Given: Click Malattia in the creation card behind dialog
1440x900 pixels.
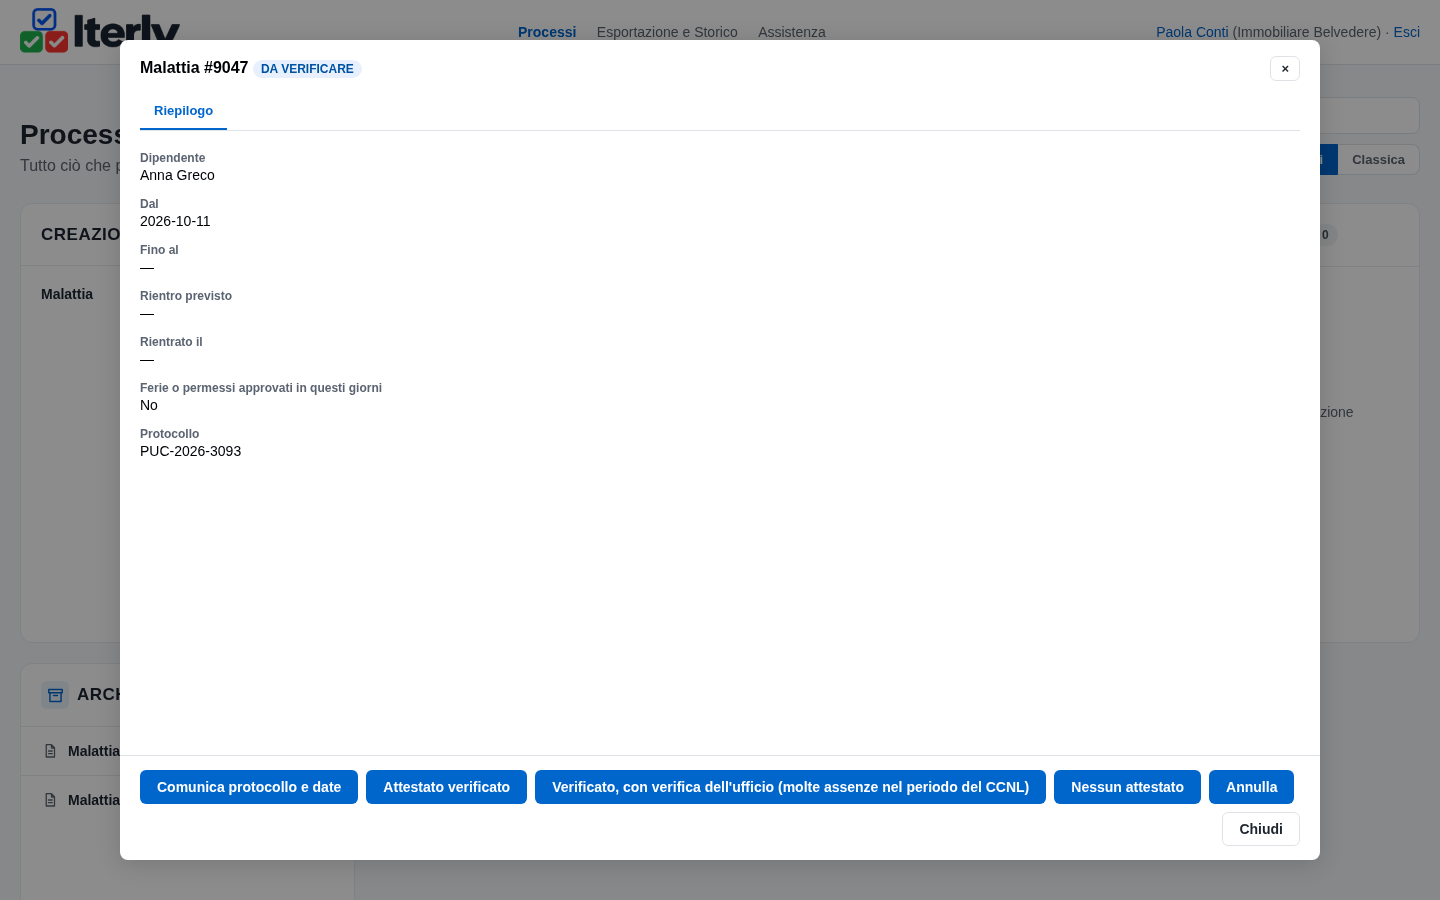Looking at the screenshot, I should click(67, 294).
